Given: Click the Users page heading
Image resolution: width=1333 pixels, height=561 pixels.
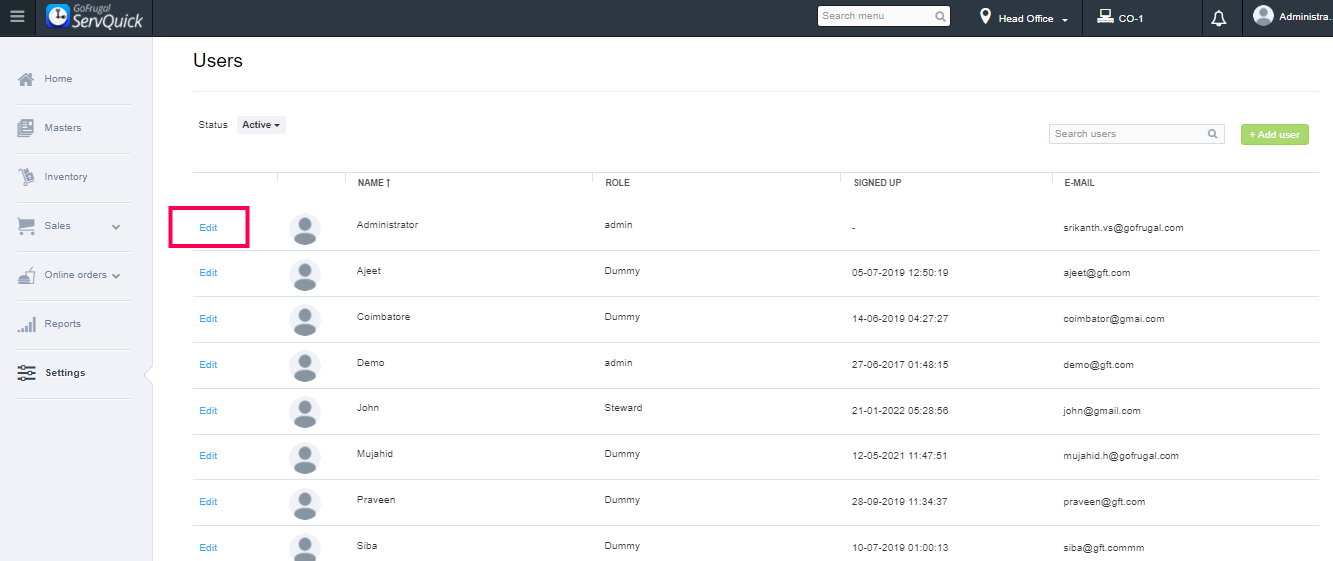Looking at the screenshot, I should [x=218, y=61].
